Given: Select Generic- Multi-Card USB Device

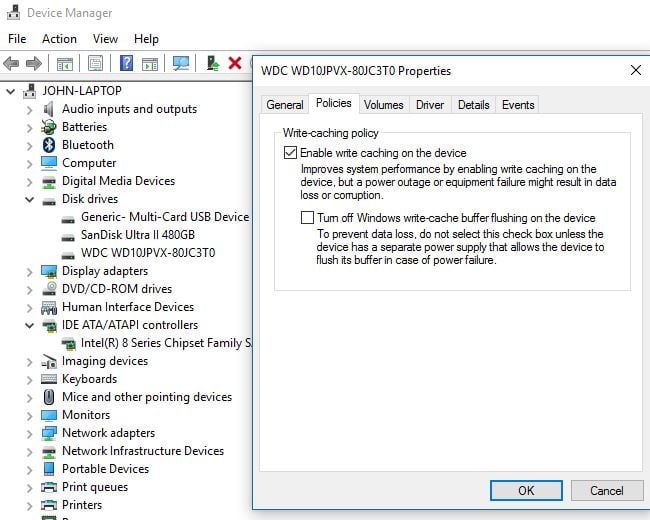Looking at the screenshot, I should 165,217.
